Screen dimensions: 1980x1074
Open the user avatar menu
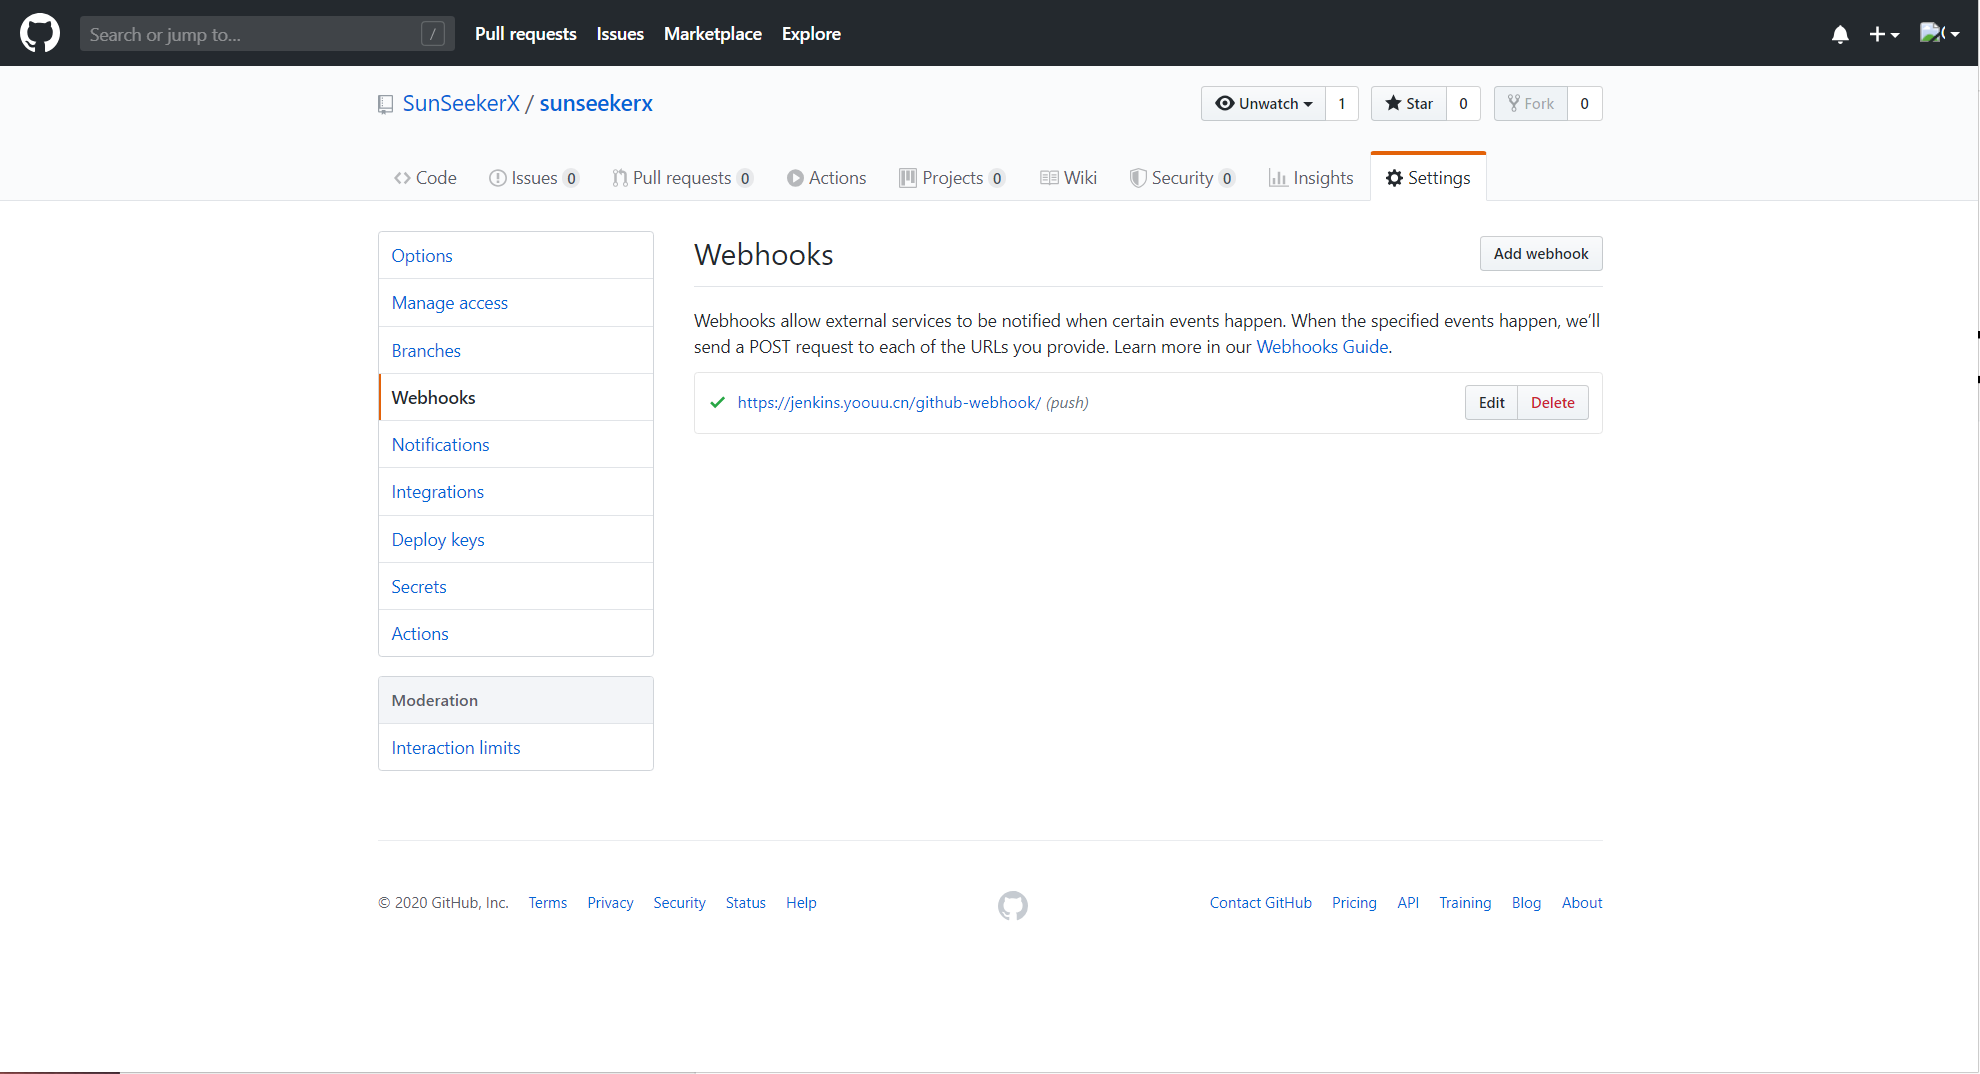click(1938, 34)
